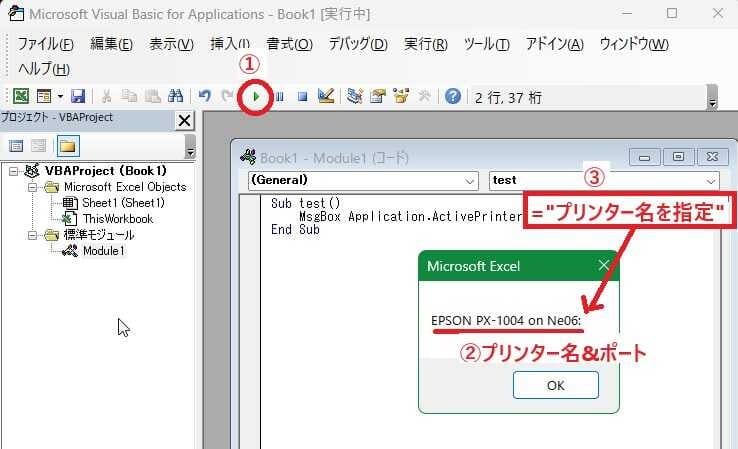Click the View Microsoft Excel icon
Screen dimensions: 738x449
point(19,96)
